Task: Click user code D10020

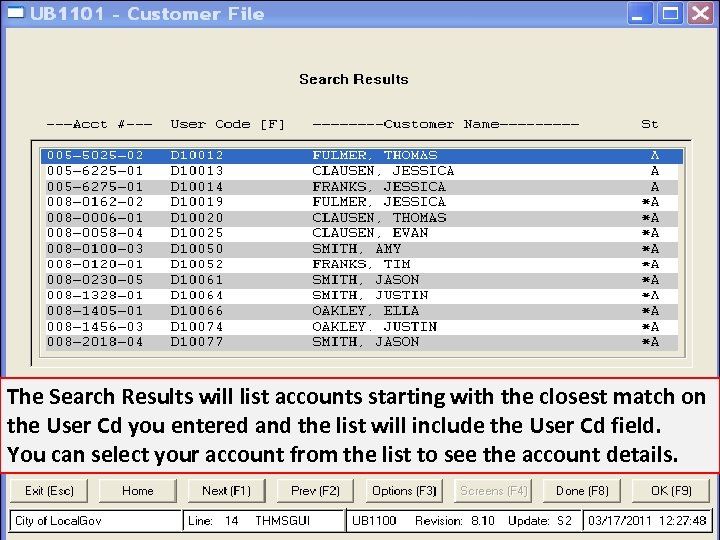Action: click(197, 218)
